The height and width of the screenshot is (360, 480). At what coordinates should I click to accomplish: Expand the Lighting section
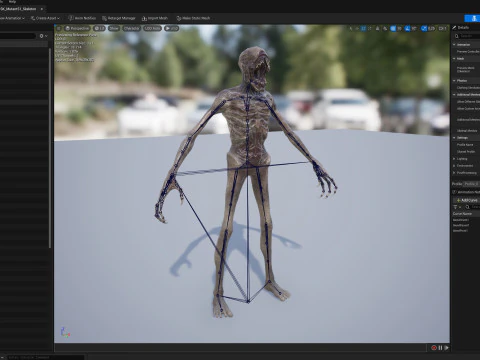(x=454, y=159)
